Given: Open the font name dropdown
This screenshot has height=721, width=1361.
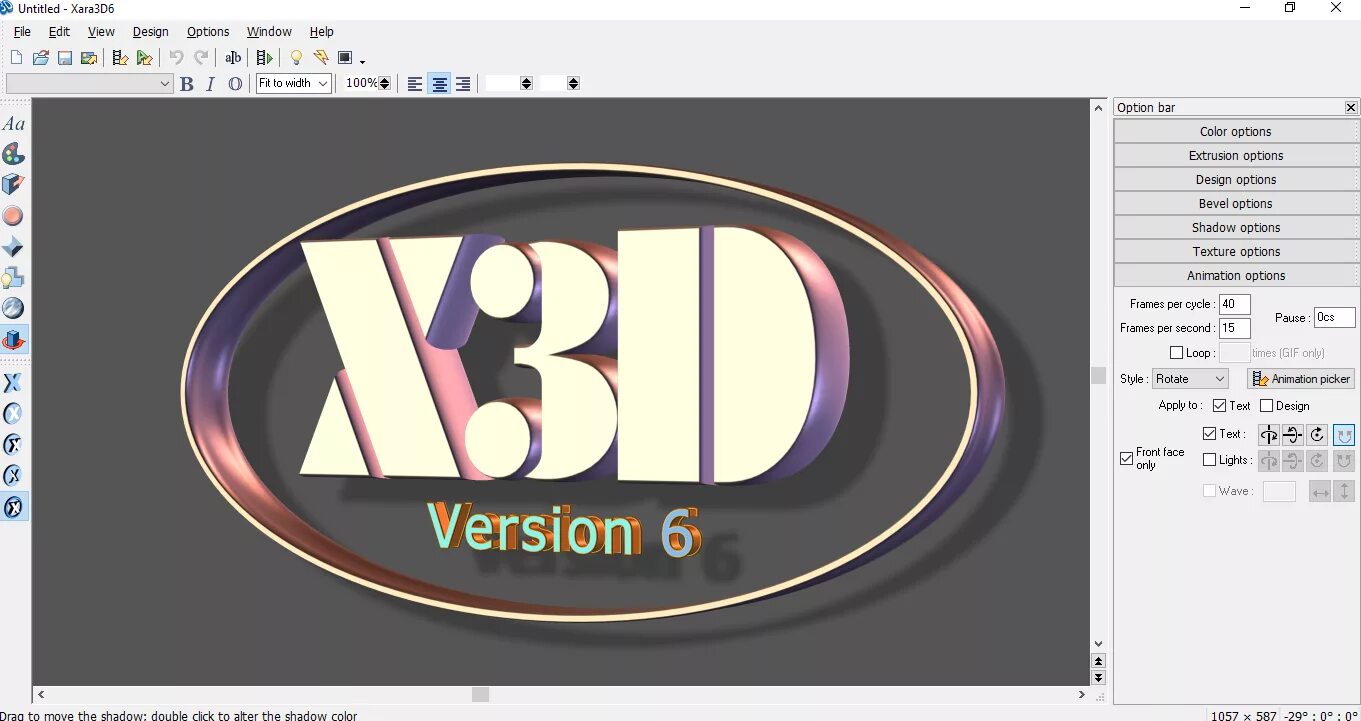Looking at the screenshot, I should [x=165, y=84].
